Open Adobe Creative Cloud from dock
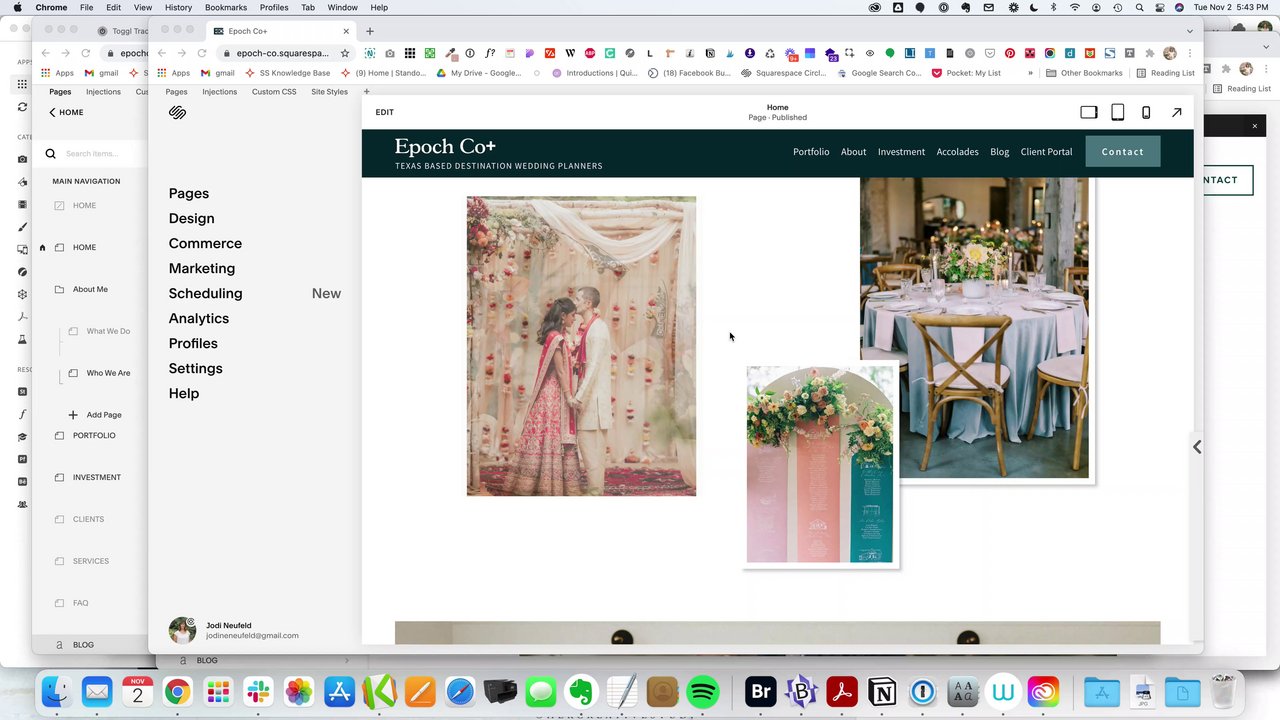 [1043, 692]
